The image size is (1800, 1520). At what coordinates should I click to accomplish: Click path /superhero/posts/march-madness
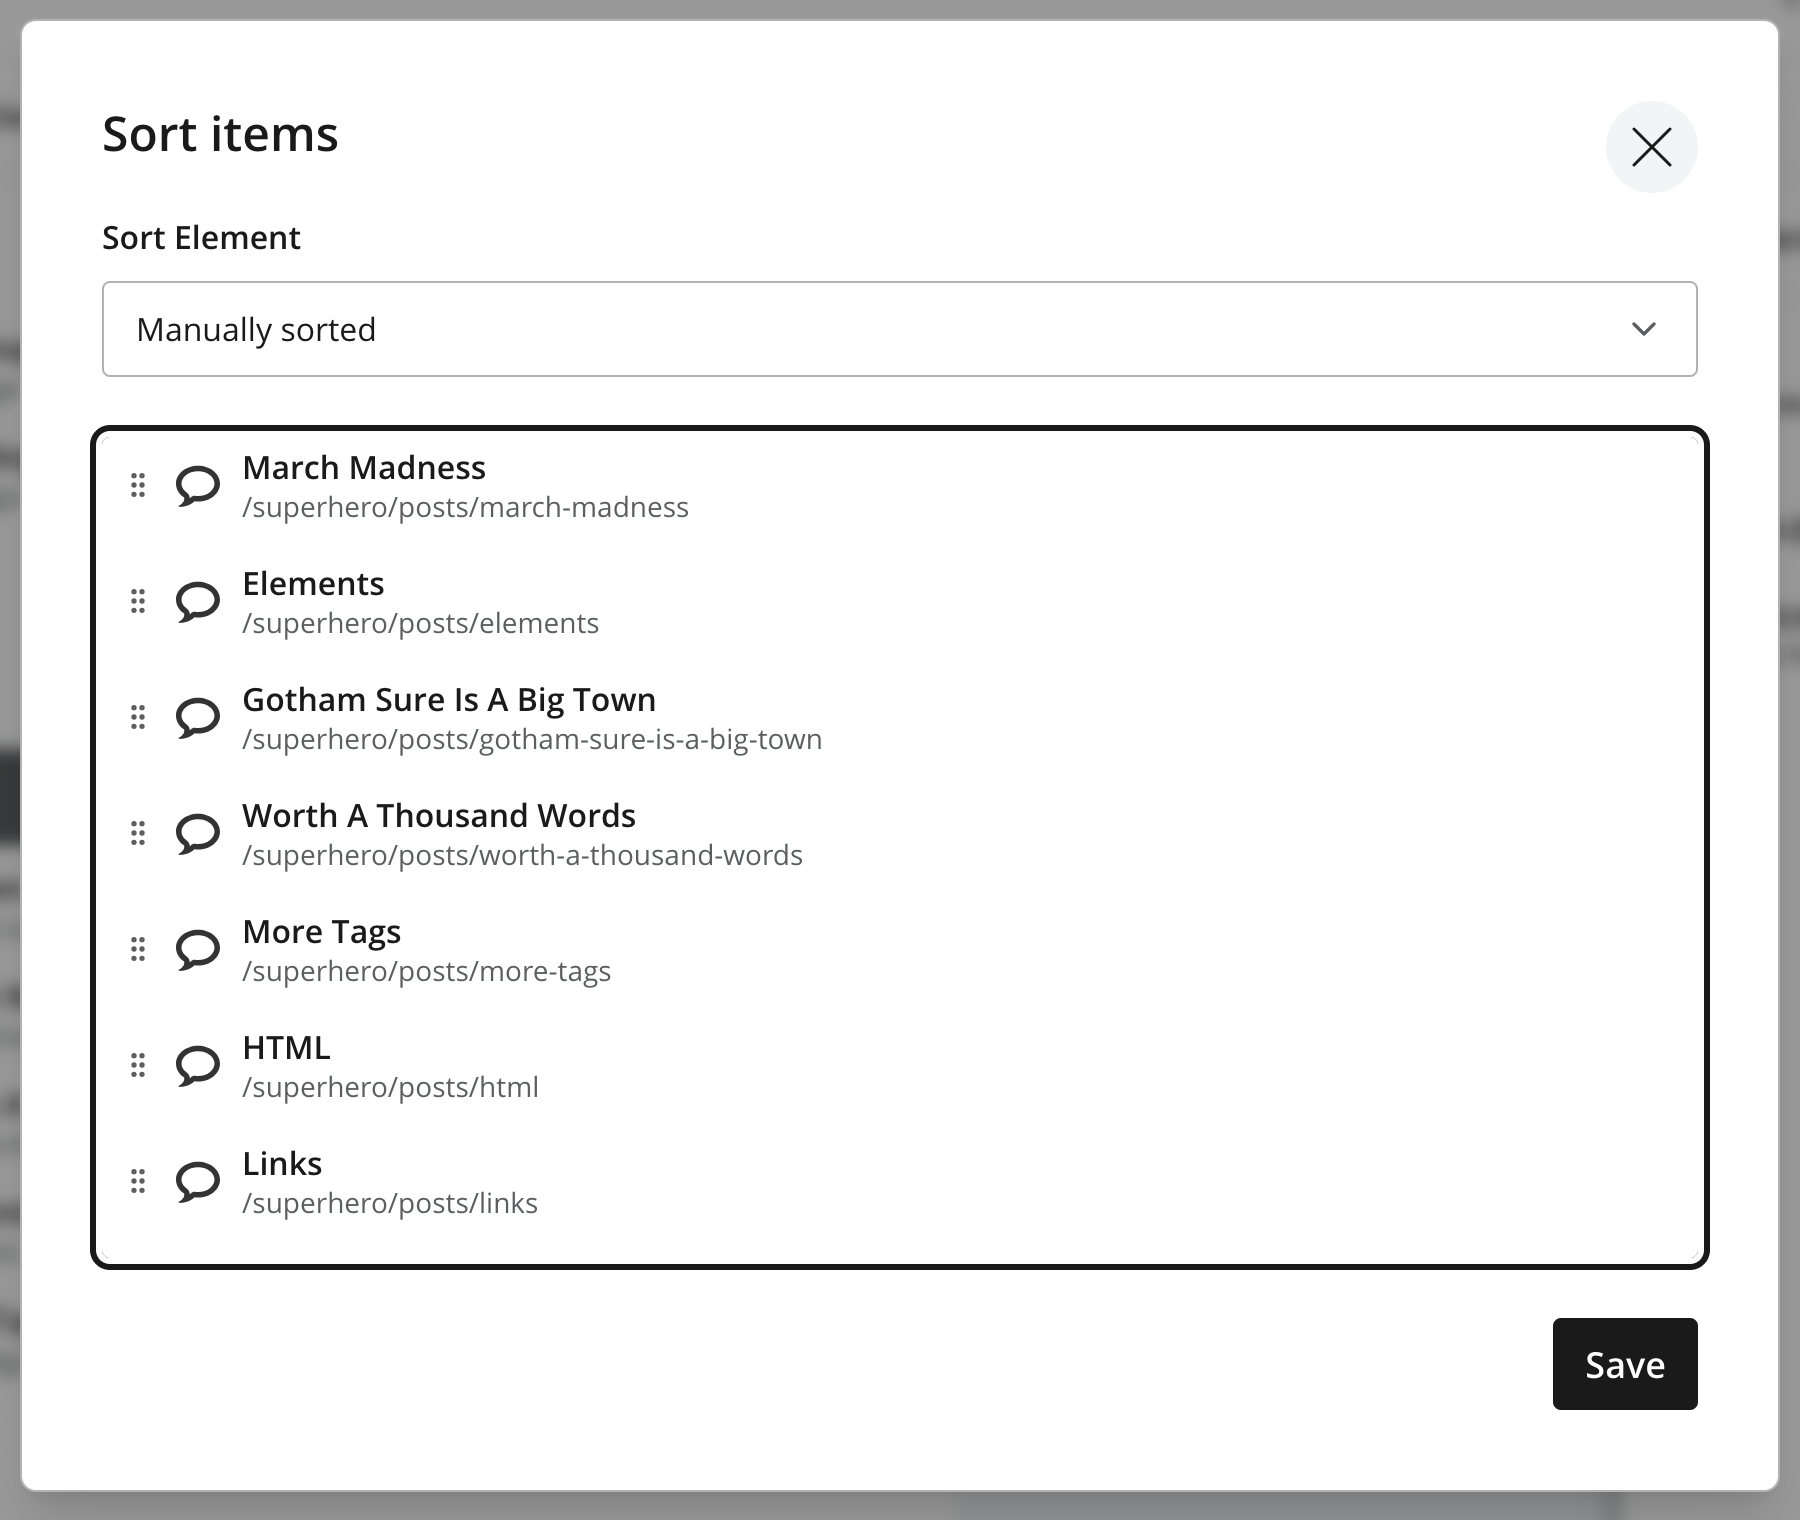466,508
